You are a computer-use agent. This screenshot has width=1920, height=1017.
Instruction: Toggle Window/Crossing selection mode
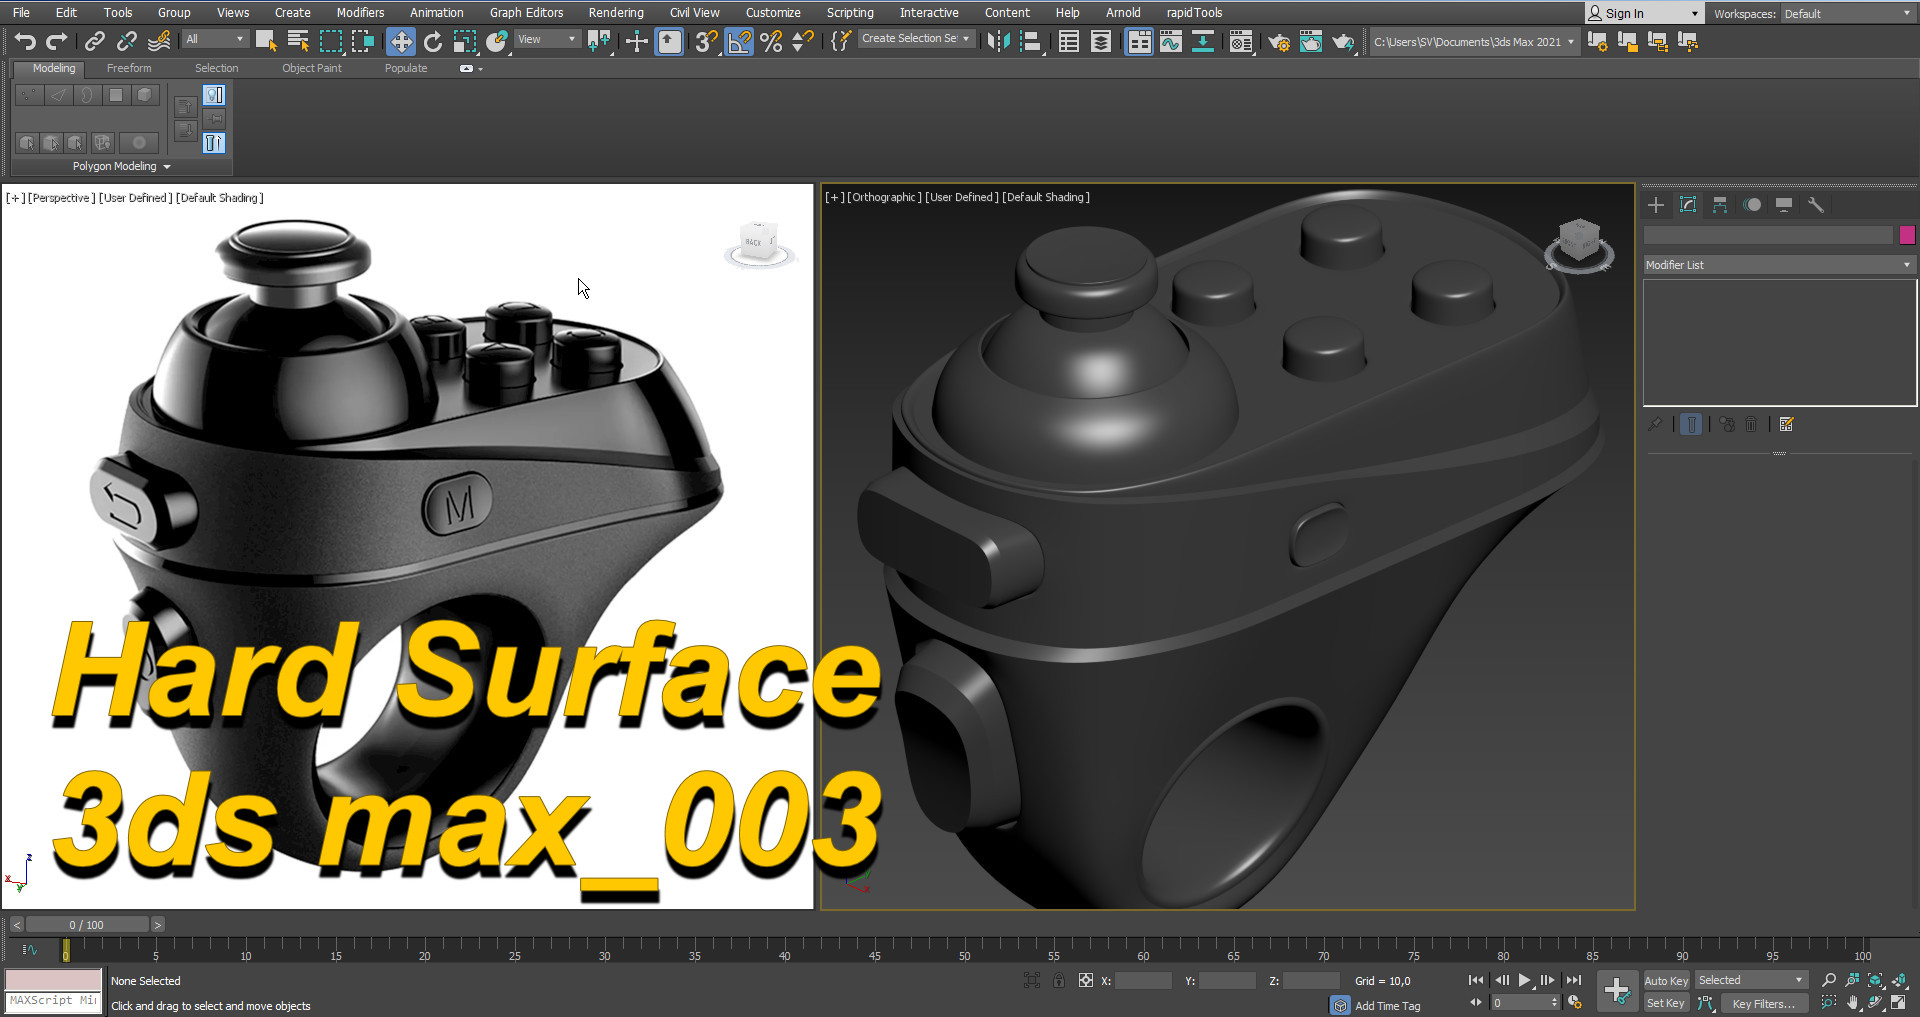[362, 41]
